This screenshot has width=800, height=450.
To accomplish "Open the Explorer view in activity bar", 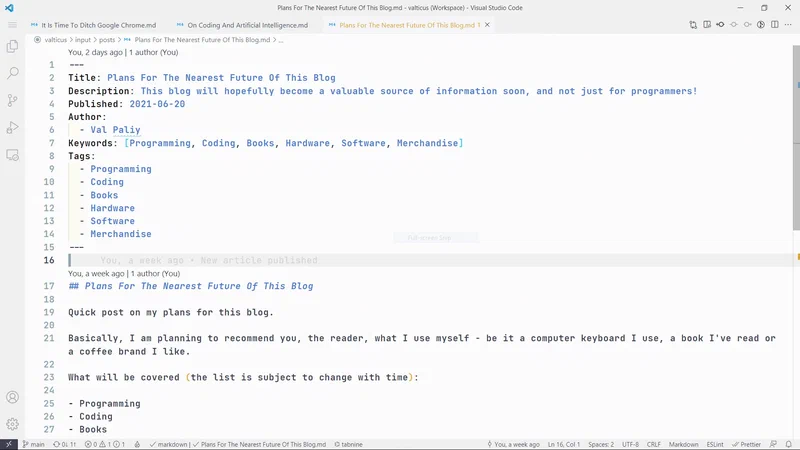I will 13,46.
